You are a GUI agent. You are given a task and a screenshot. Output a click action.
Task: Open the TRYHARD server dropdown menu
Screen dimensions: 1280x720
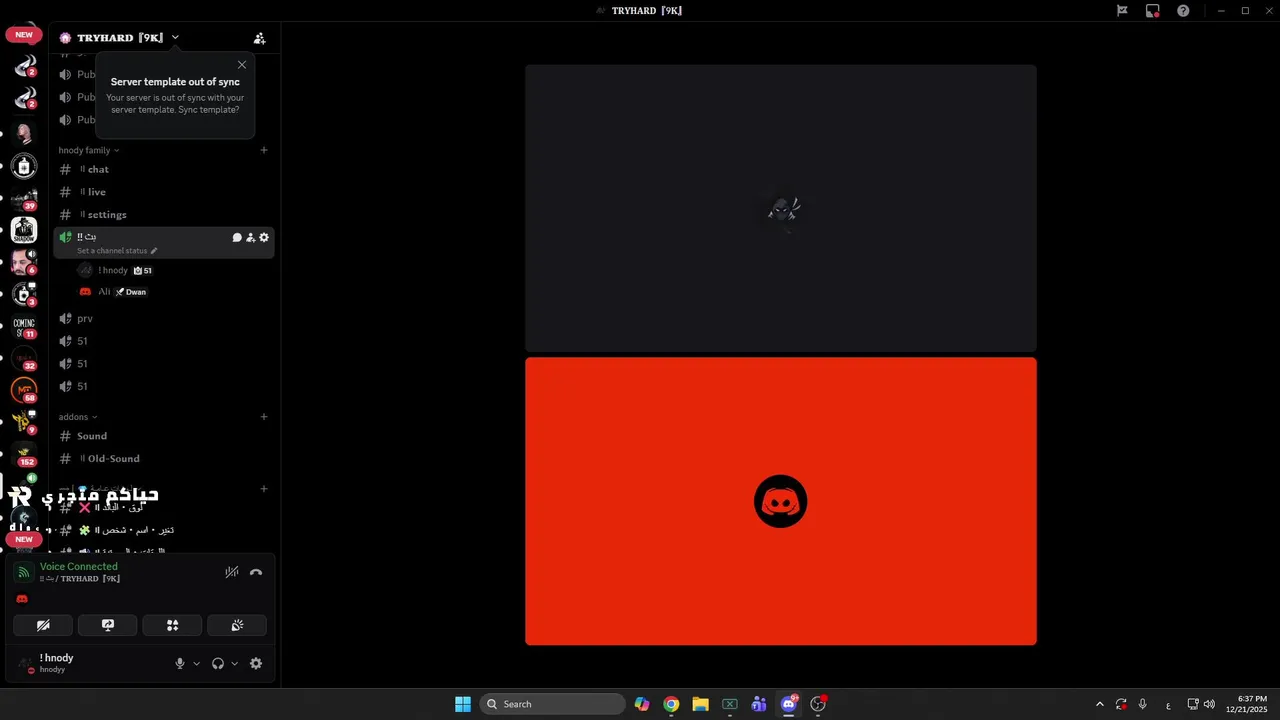pyautogui.click(x=175, y=38)
